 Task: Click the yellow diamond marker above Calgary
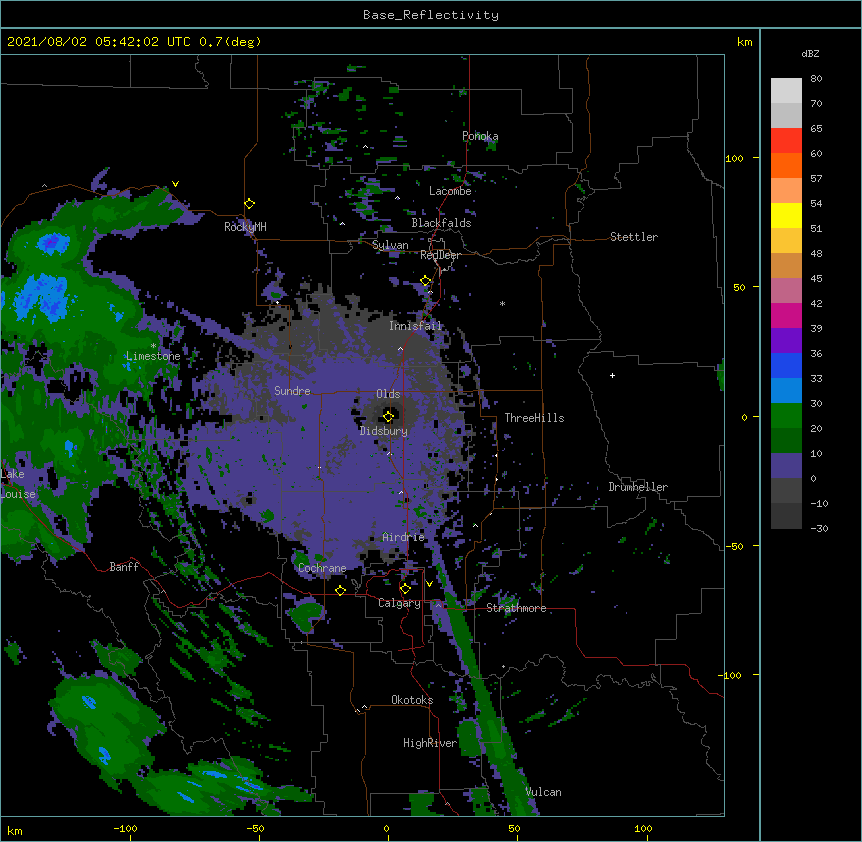point(405,589)
